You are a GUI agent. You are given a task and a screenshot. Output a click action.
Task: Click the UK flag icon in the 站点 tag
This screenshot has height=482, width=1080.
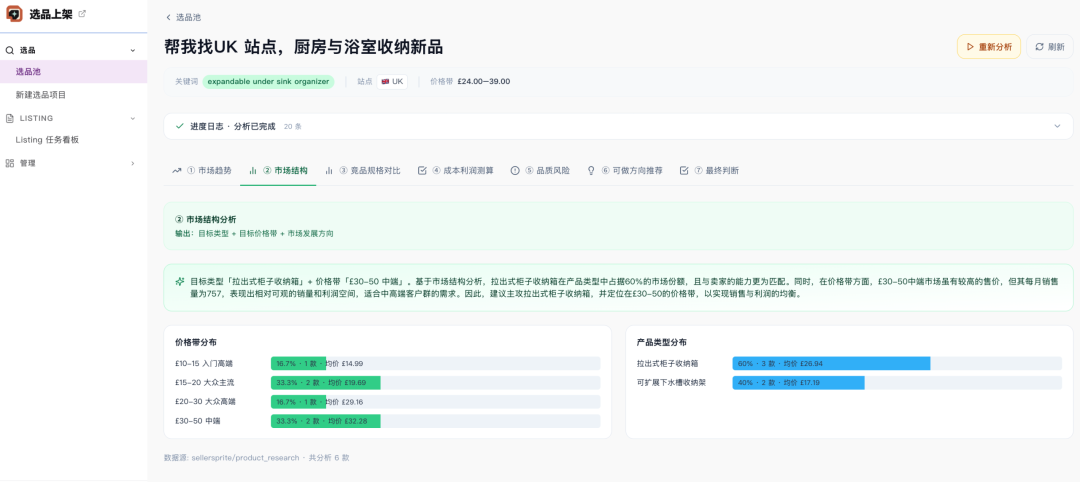tap(385, 81)
